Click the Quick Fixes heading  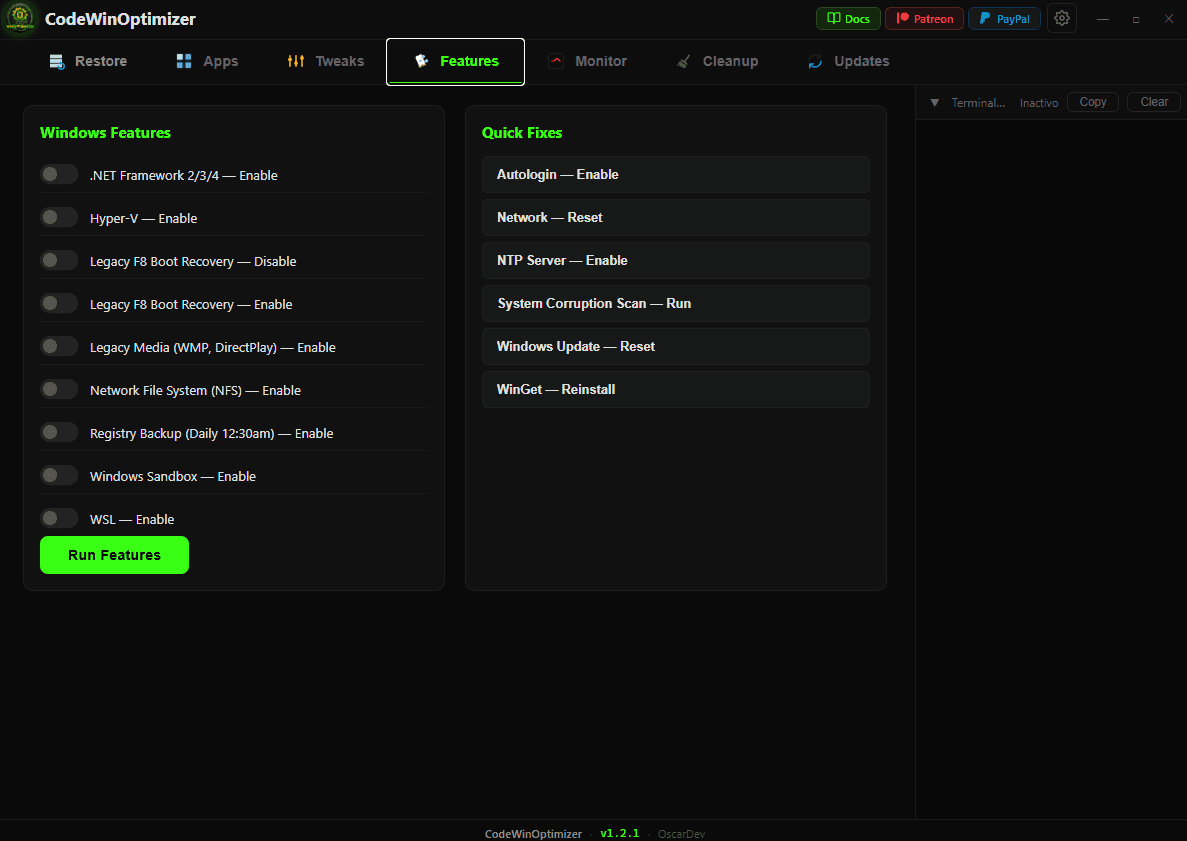(x=522, y=133)
